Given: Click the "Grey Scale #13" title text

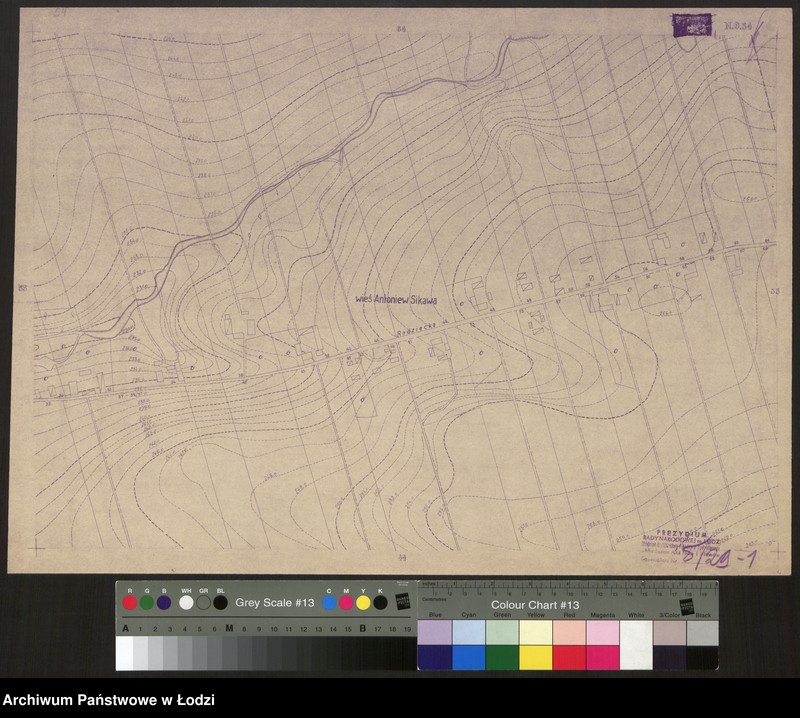Looking at the screenshot, I should (275, 603).
